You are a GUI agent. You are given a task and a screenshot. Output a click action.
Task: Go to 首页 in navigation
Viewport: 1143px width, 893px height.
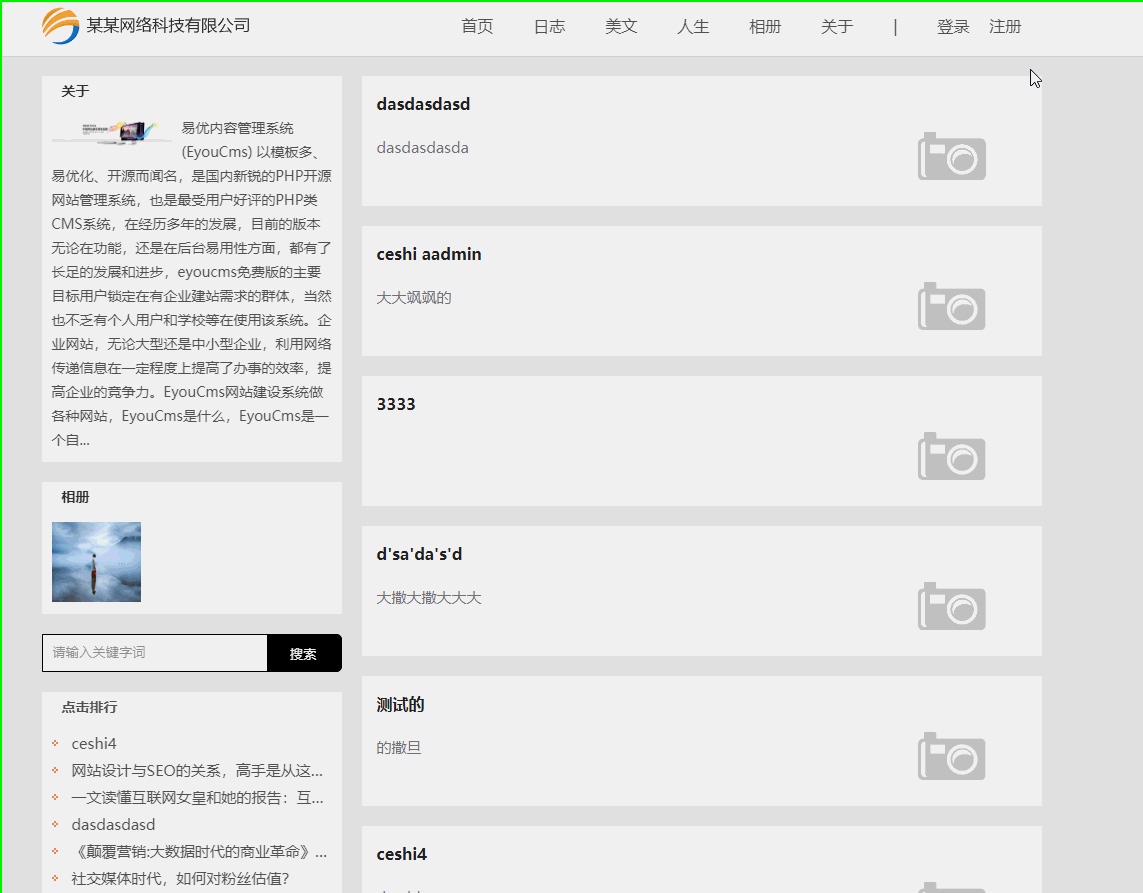point(477,27)
